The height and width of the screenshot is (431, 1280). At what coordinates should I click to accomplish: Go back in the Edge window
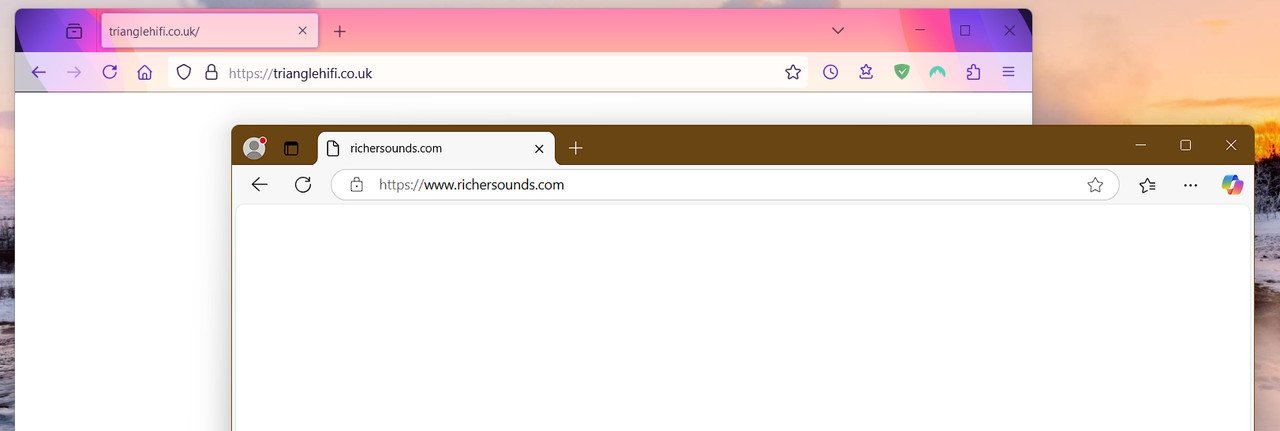[259, 184]
